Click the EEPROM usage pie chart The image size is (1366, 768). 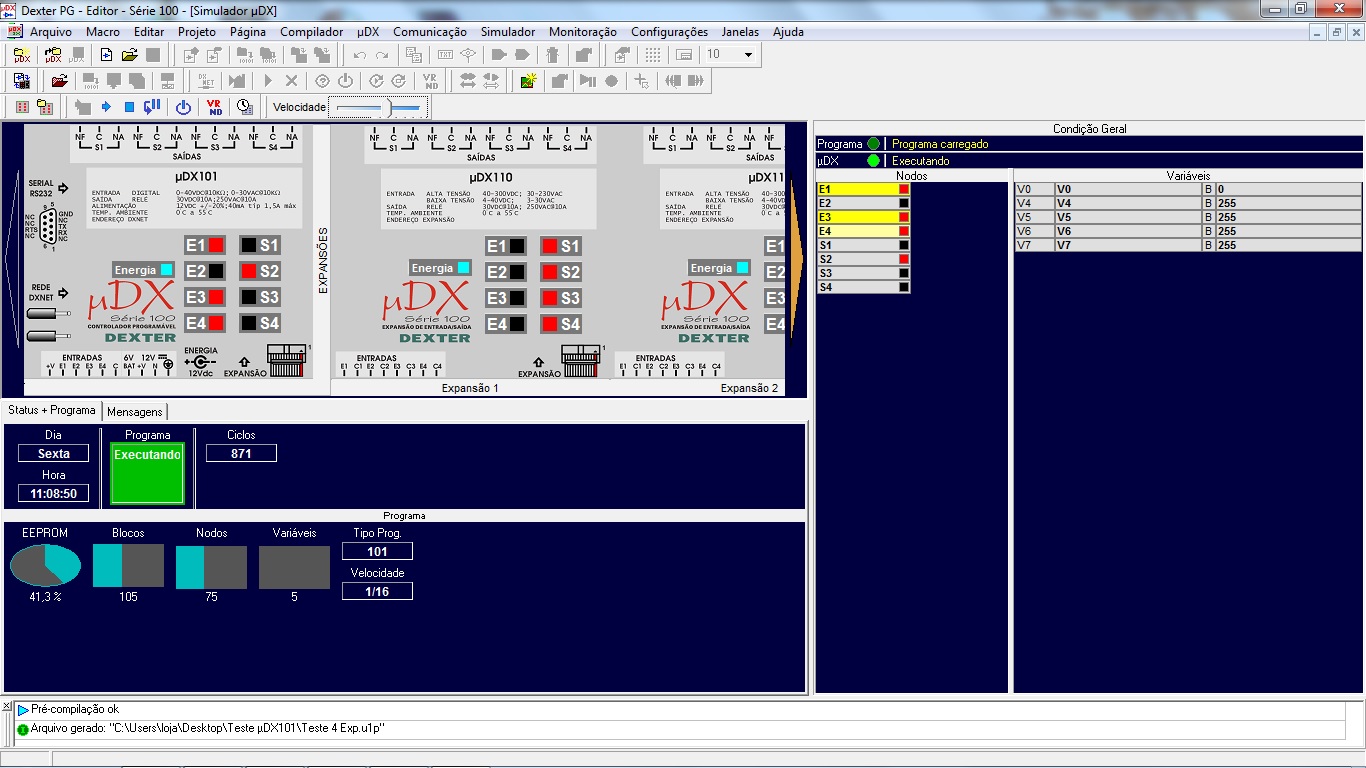pyautogui.click(x=45, y=566)
